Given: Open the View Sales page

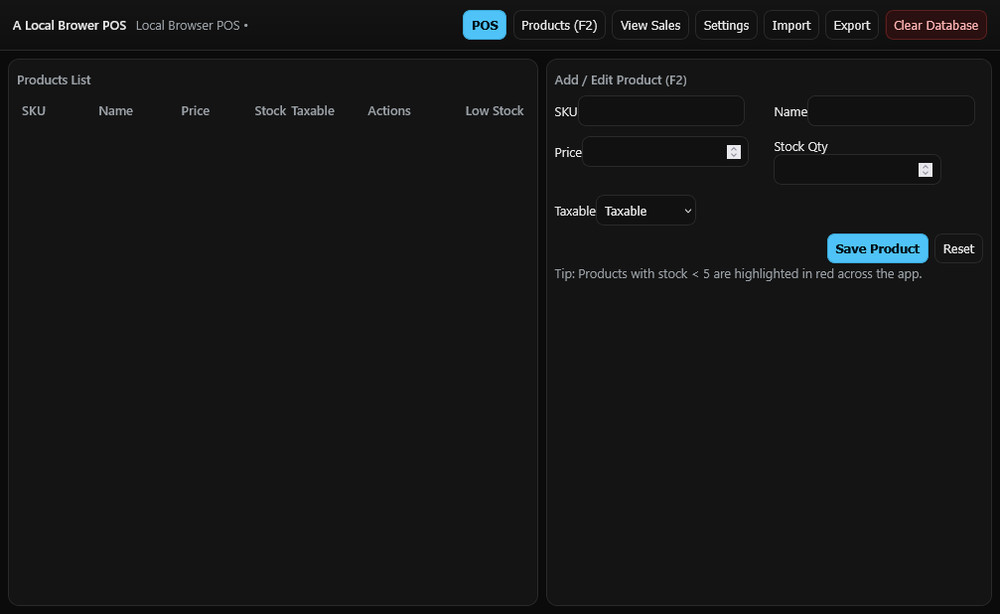Looking at the screenshot, I should point(650,24).
